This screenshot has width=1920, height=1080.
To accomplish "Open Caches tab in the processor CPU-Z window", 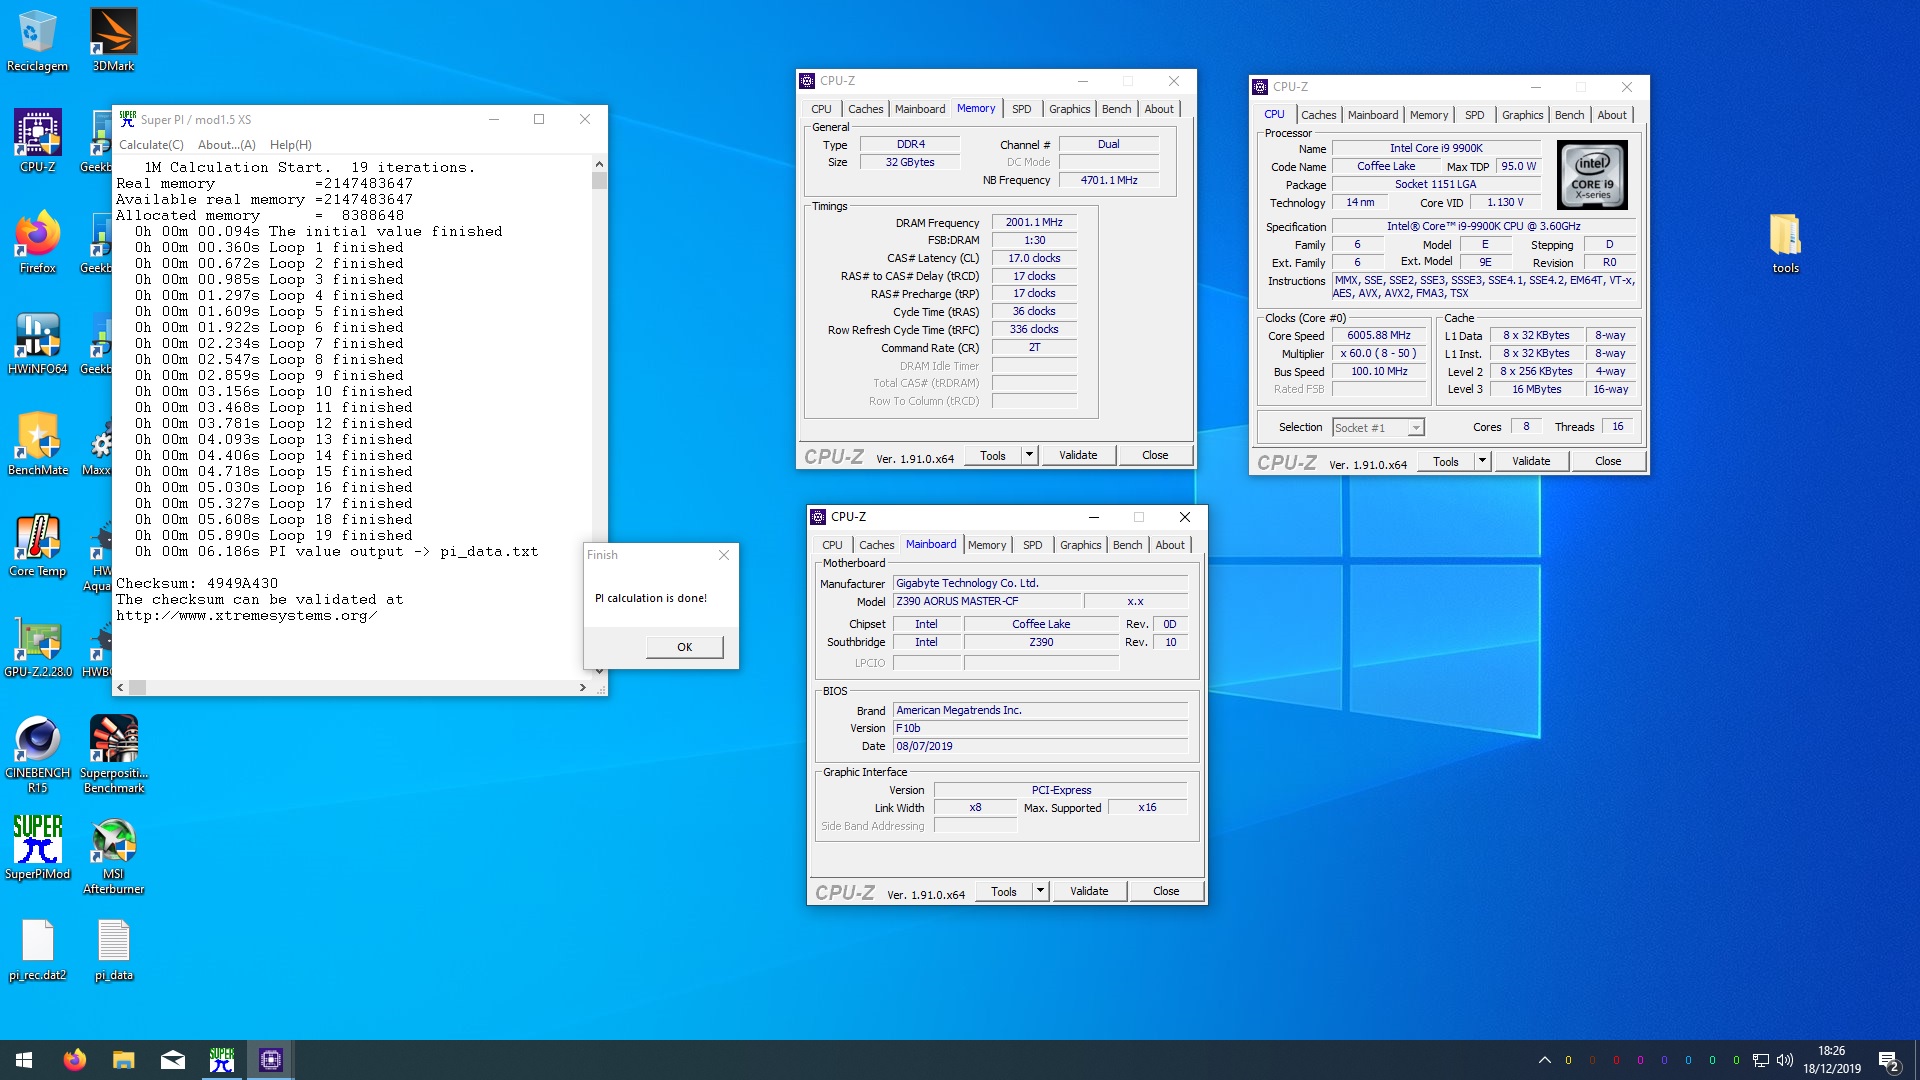I will (1318, 115).
